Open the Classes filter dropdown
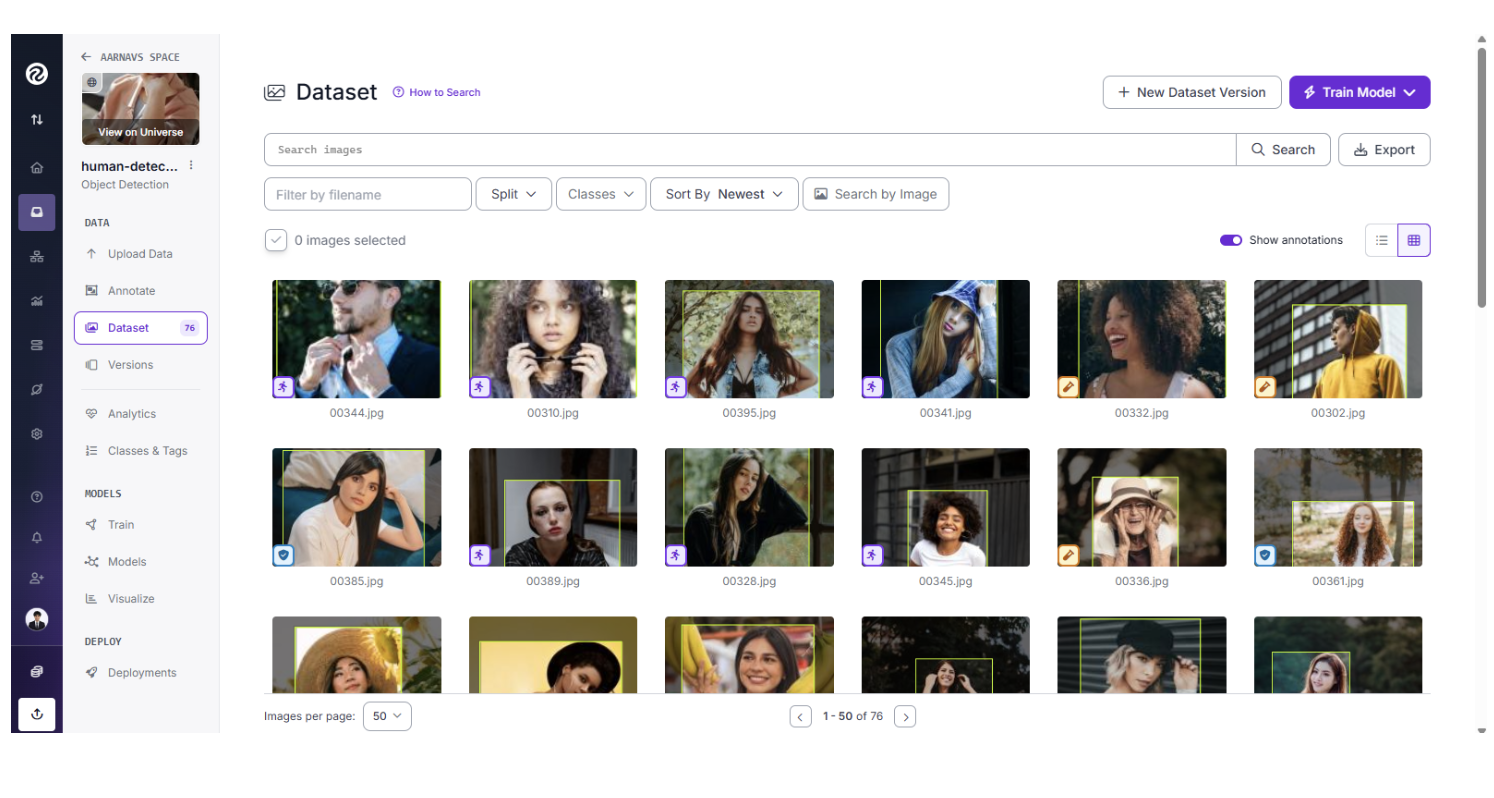This screenshot has width=1494, height=798. pos(600,194)
